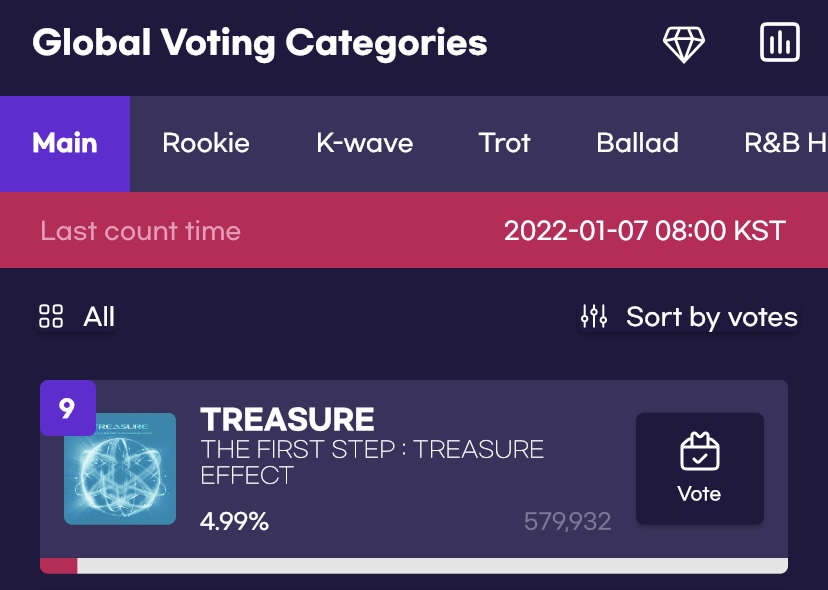Select the Ballad tab

[x=637, y=143]
